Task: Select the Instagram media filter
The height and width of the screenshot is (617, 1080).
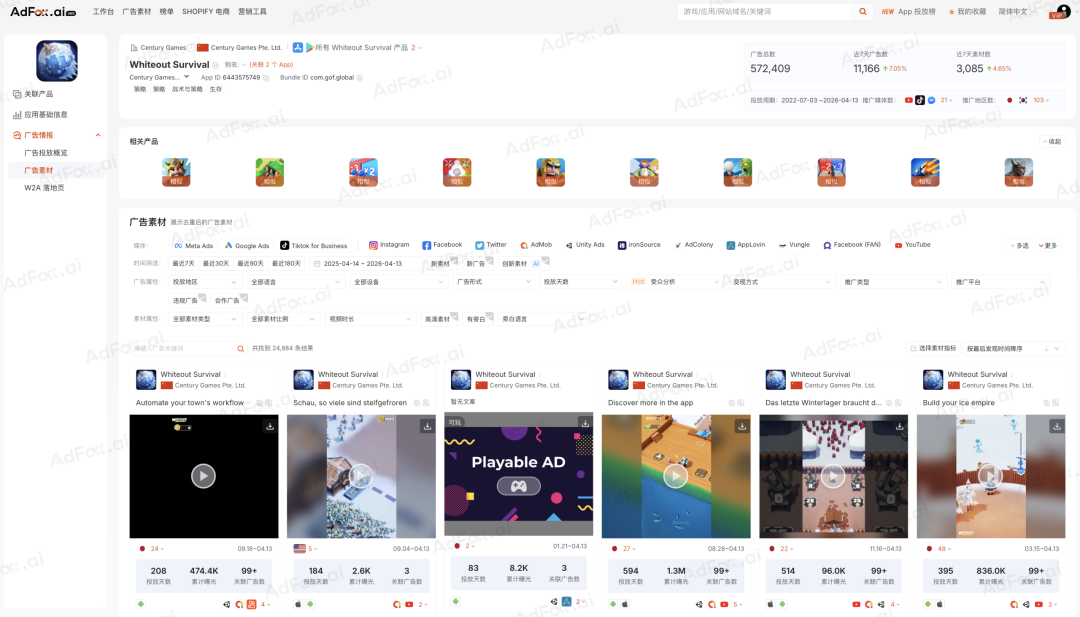Action: coord(389,245)
